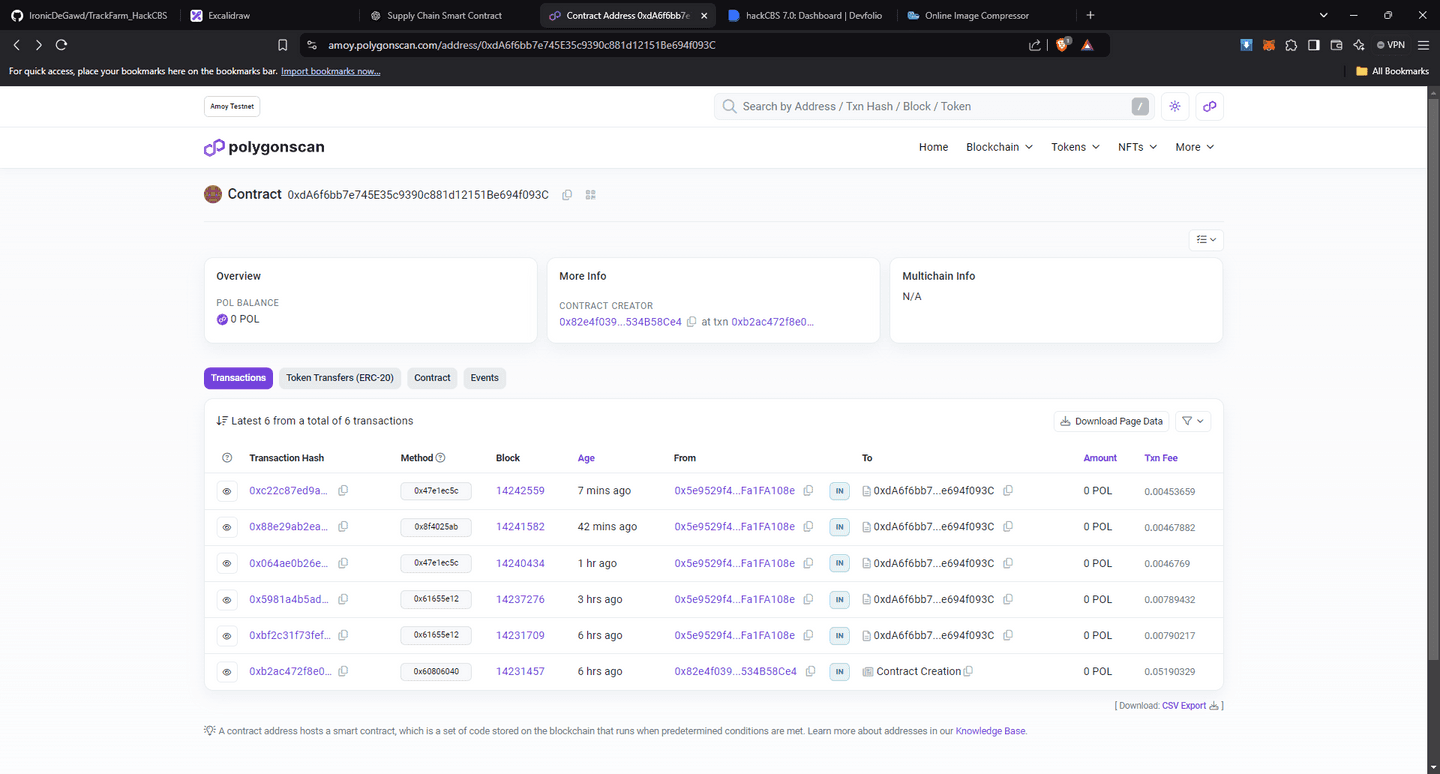Viewport: 1440px width, 774px height.
Task: Preview transaction 0x064ae0b26e with eye icon
Action: pyautogui.click(x=227, y=563)
